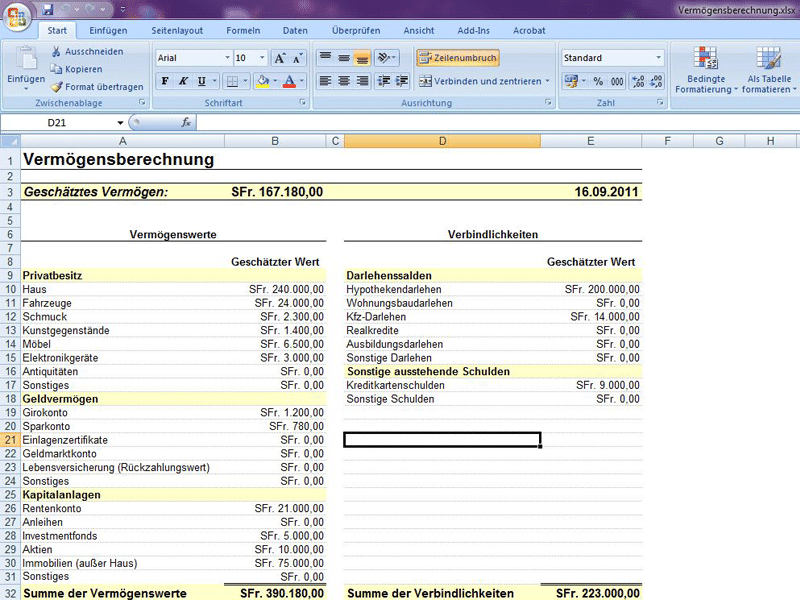Open the Überprüfen tab
The image size is (800, 600).
[356, 31]
